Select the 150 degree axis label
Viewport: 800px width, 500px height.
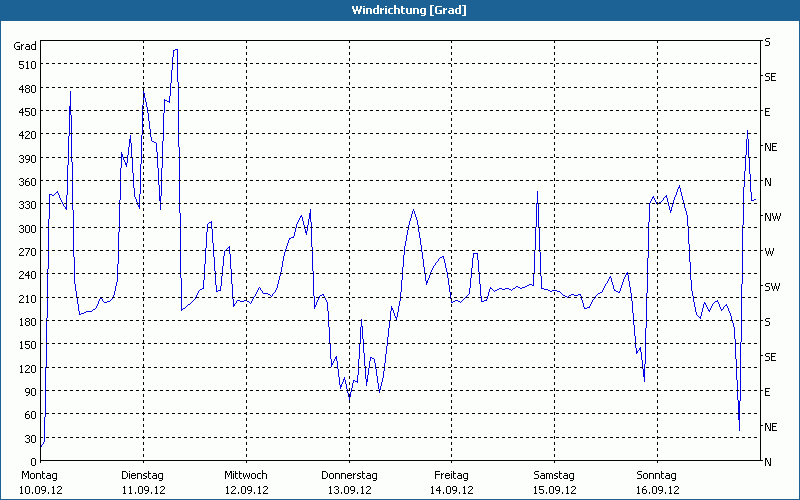[x=28, y=345]
